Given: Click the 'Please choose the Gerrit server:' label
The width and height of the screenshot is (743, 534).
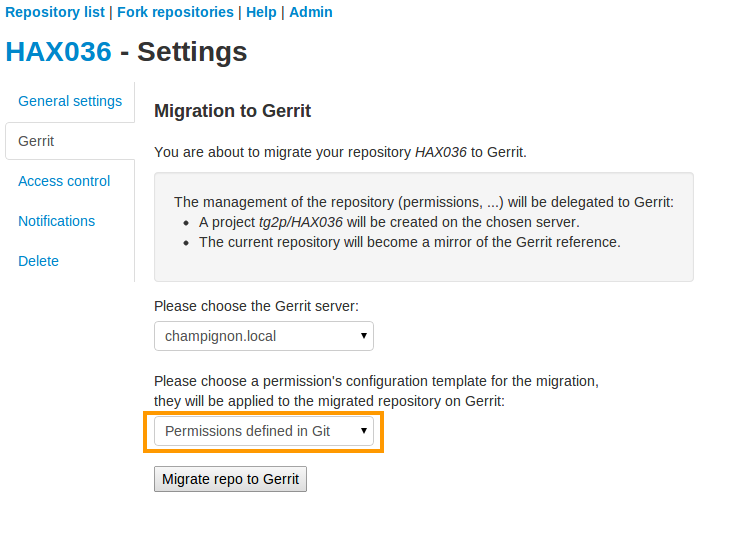Looking at the screenshot, I should [256, 306].
